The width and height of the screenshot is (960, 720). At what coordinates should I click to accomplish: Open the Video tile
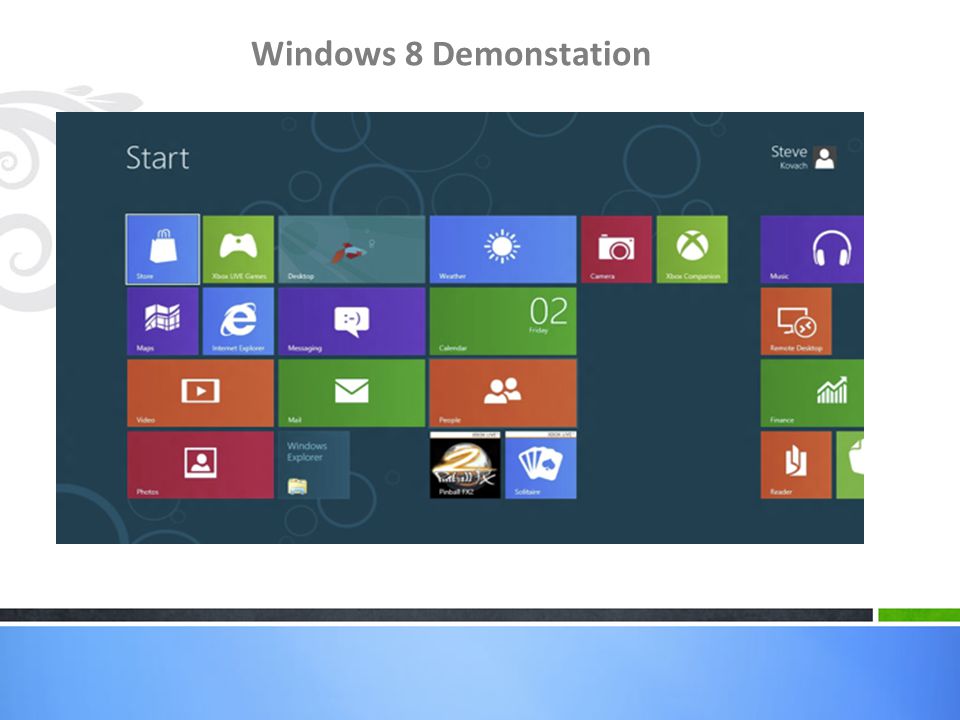click(200, 393)
